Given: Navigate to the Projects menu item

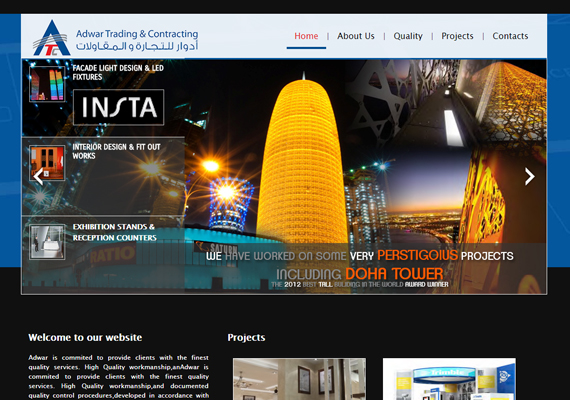Looking at the screenshot, I should point(457,36).
